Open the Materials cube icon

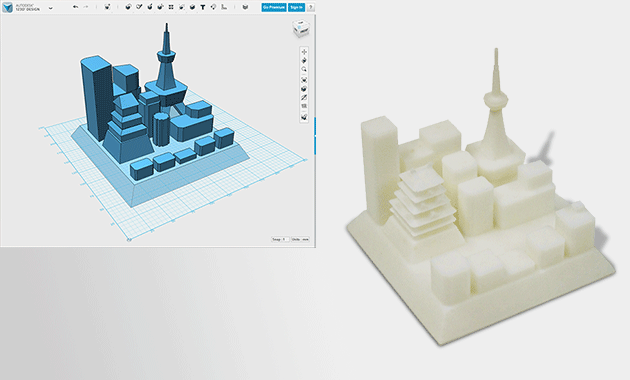(245, 7)
